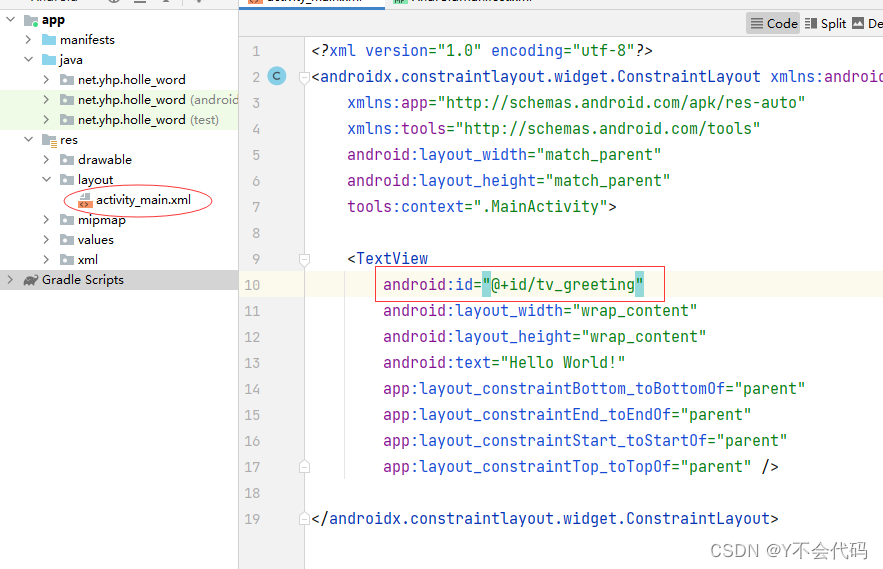Click android:layout_width="wrap_content" on line 11
This screenshot has width=883, height=569.
pyautogui.click(x=540, y=311)
